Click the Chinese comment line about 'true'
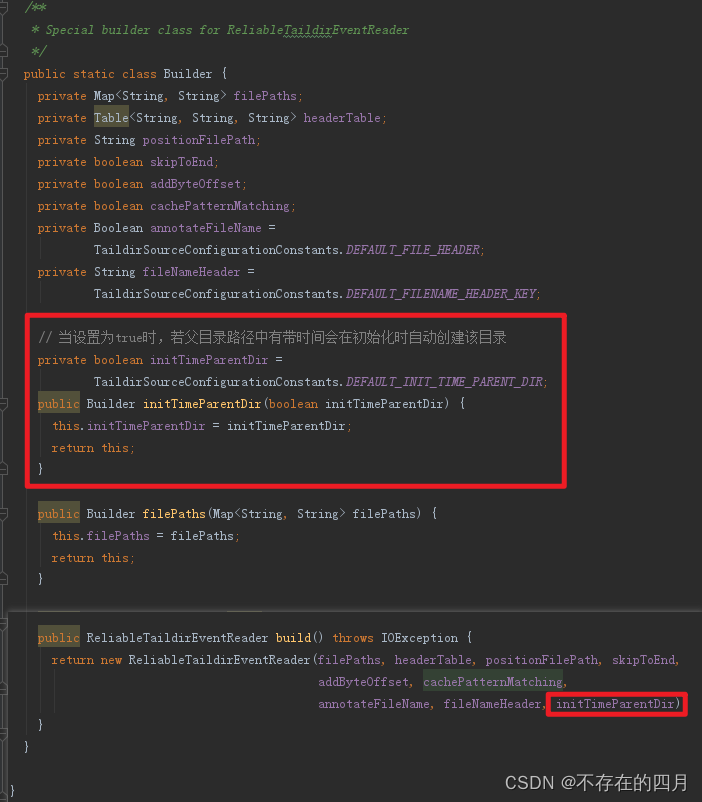Viewport: 702px width, 802px height. 272,338
